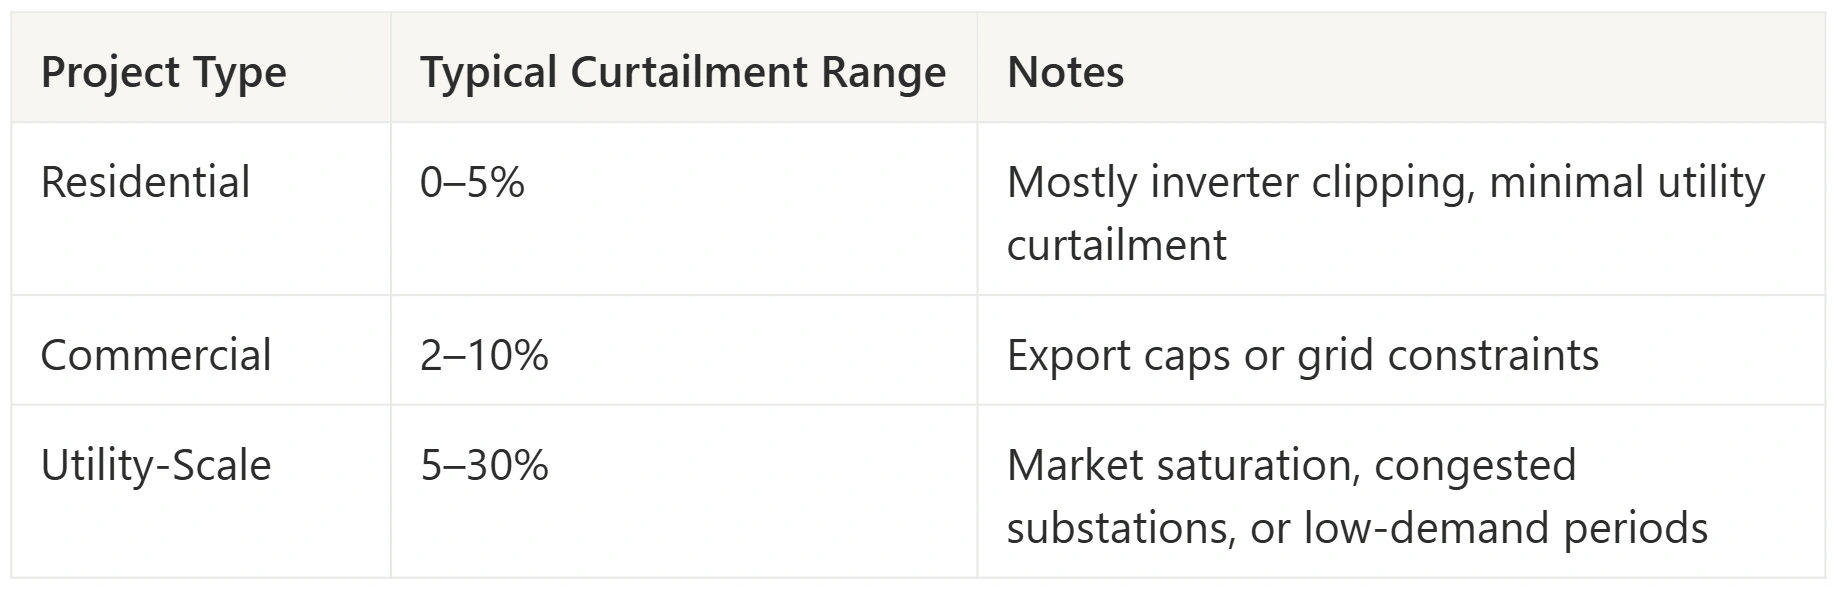This screenshot has height=589, width=1839.
Task: Click the word Range in the header
Action: coord(883,73)
